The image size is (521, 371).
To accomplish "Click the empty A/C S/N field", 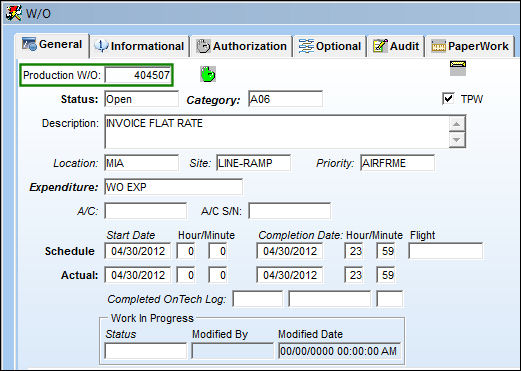I will (289, 211).
